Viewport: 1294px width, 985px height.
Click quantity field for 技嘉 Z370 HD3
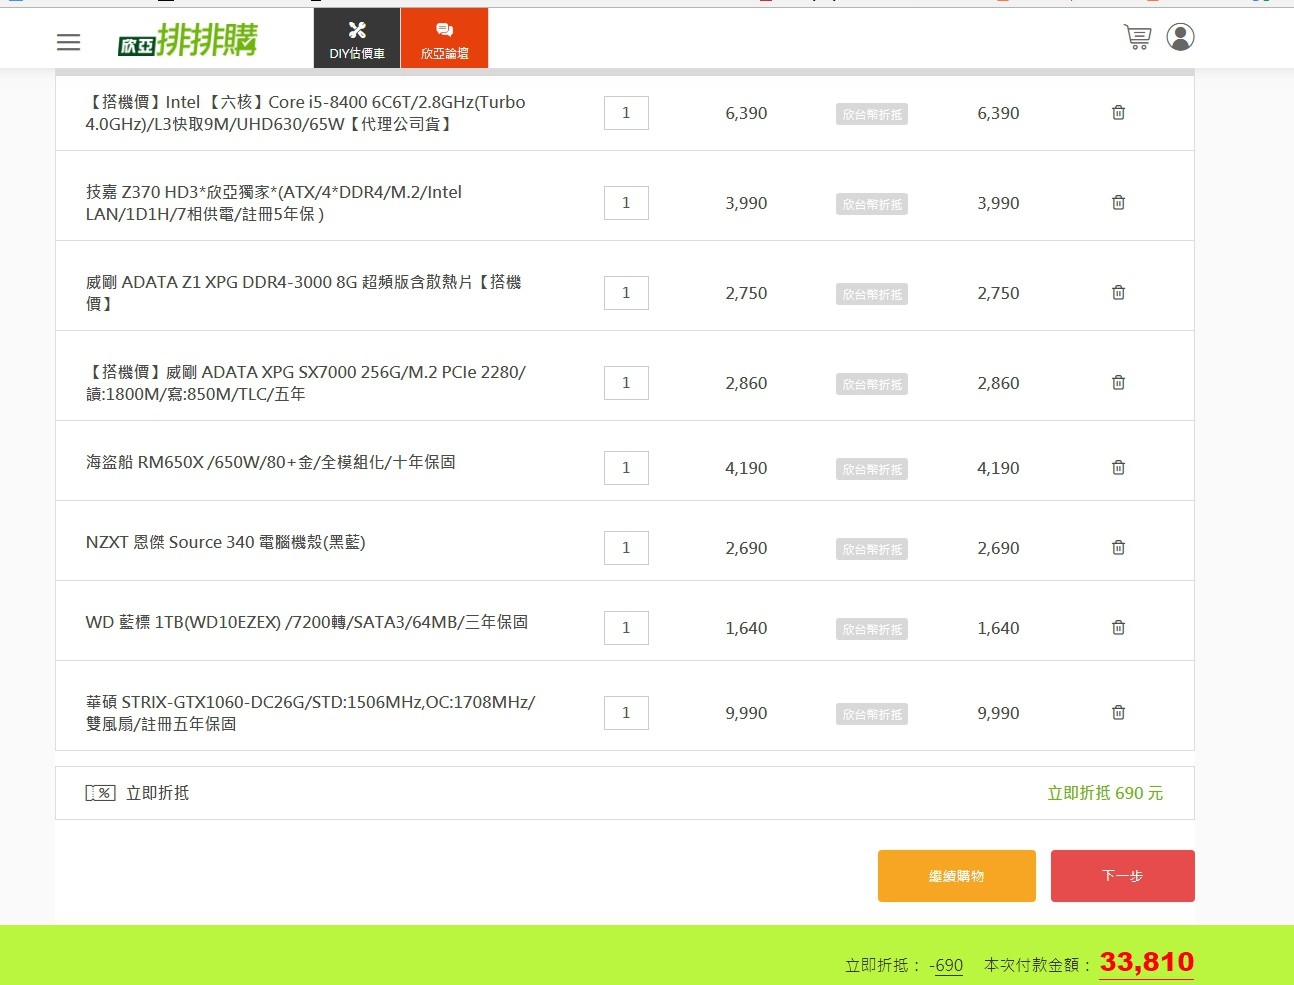click(626, 203)
